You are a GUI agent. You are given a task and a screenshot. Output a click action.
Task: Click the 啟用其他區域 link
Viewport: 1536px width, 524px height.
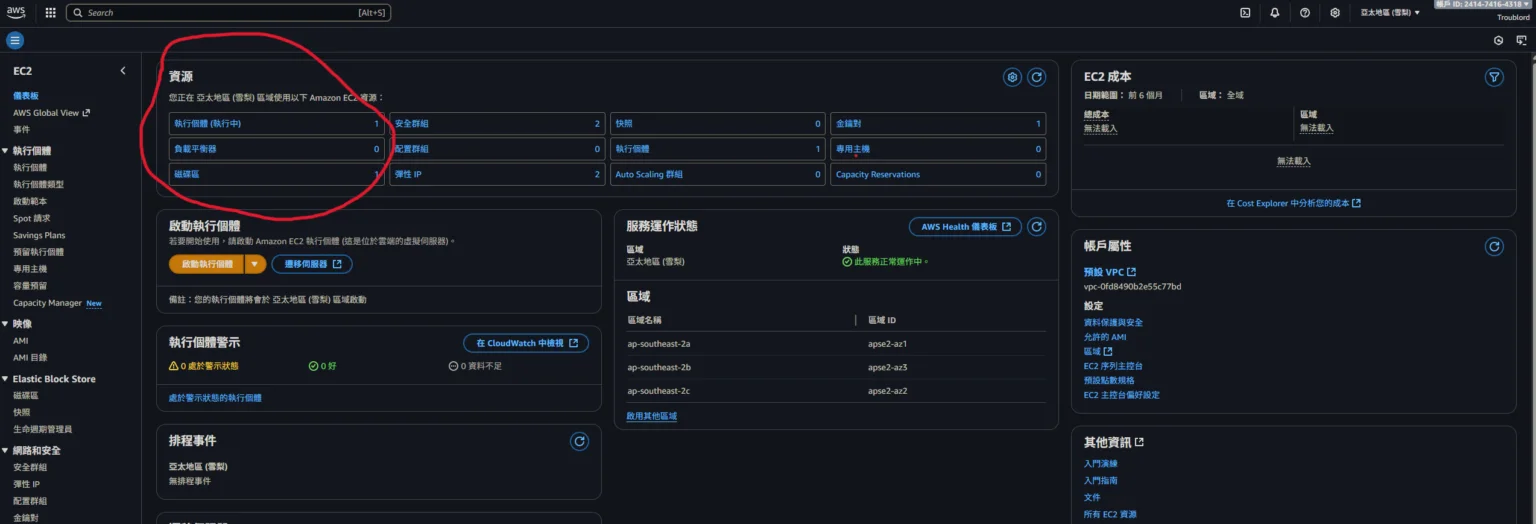[651, 416]
